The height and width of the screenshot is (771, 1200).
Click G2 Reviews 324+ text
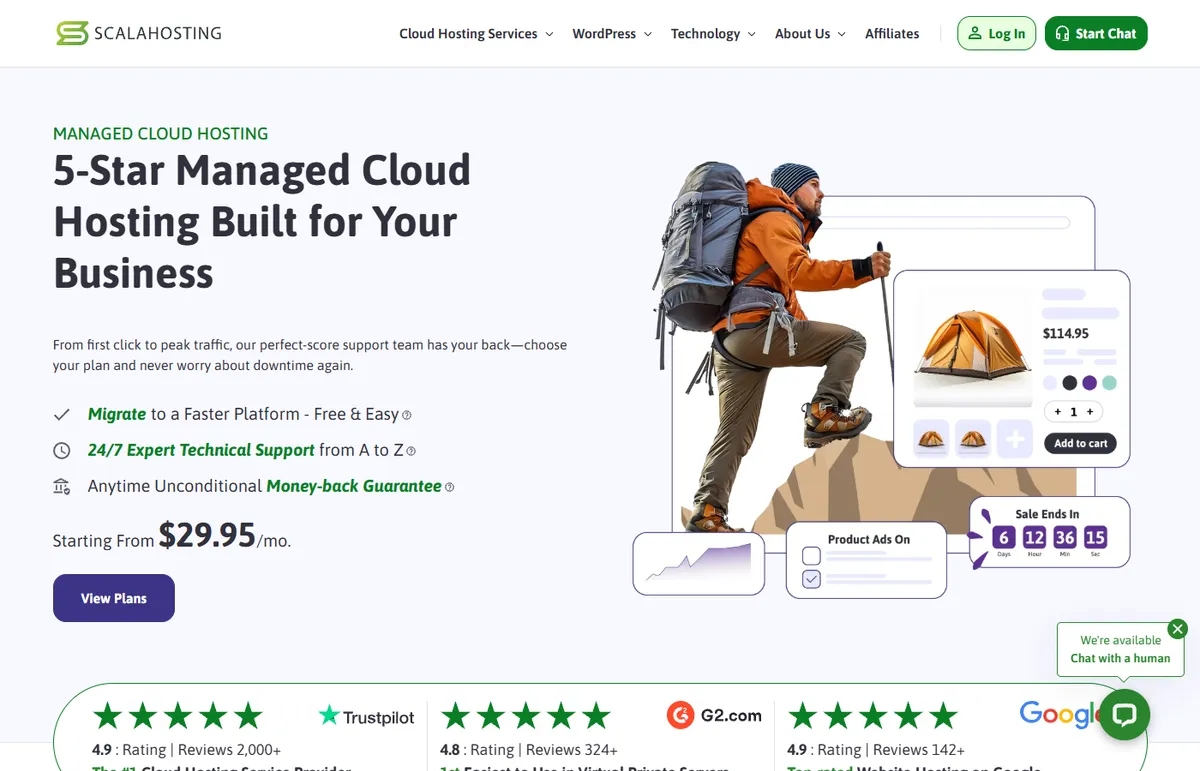[x=572, y=750]
